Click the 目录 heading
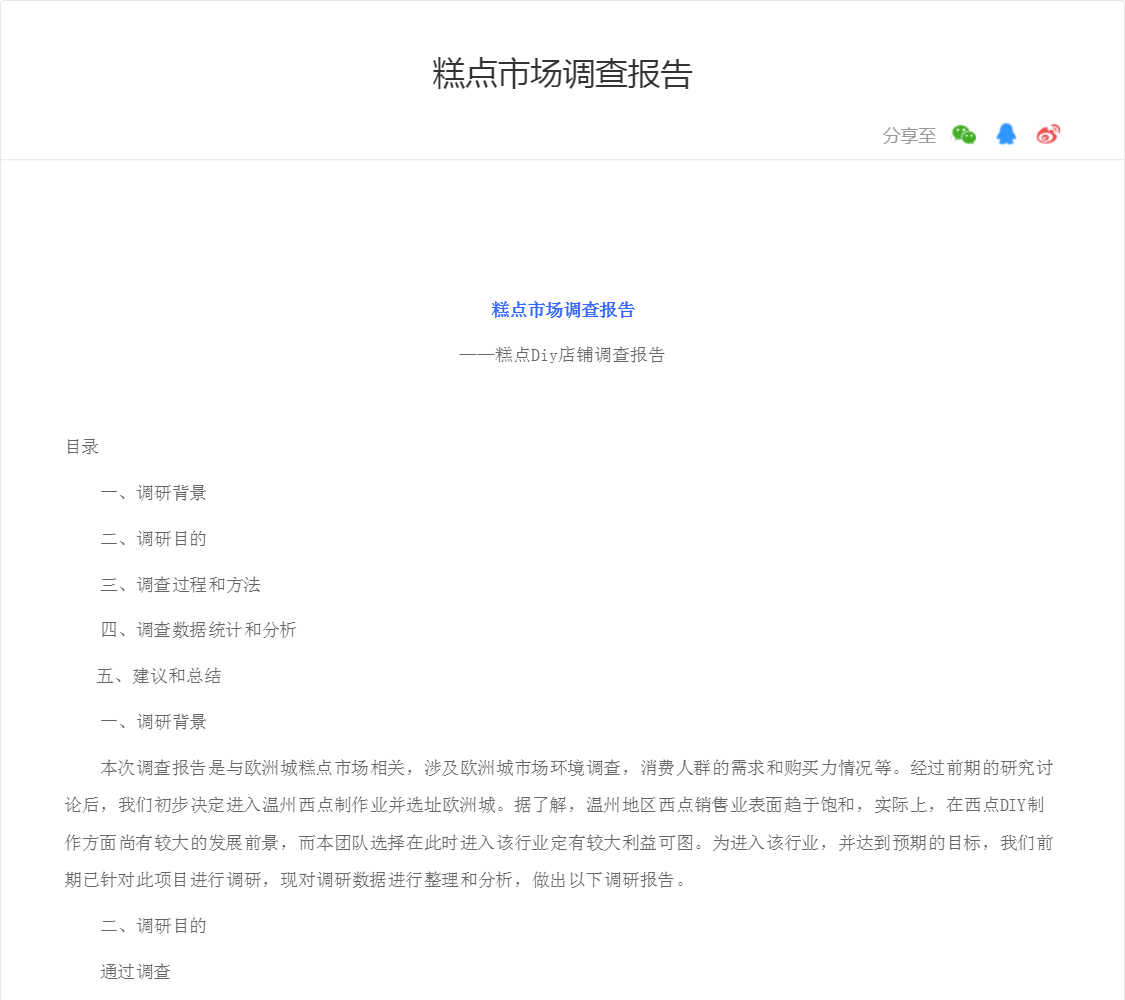Screen dimensions: 1125x1000 coord(82,447)
